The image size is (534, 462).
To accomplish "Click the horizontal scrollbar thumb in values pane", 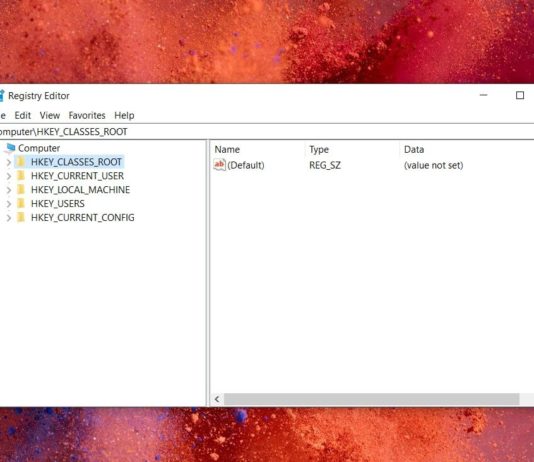I will tap(371, 399).
